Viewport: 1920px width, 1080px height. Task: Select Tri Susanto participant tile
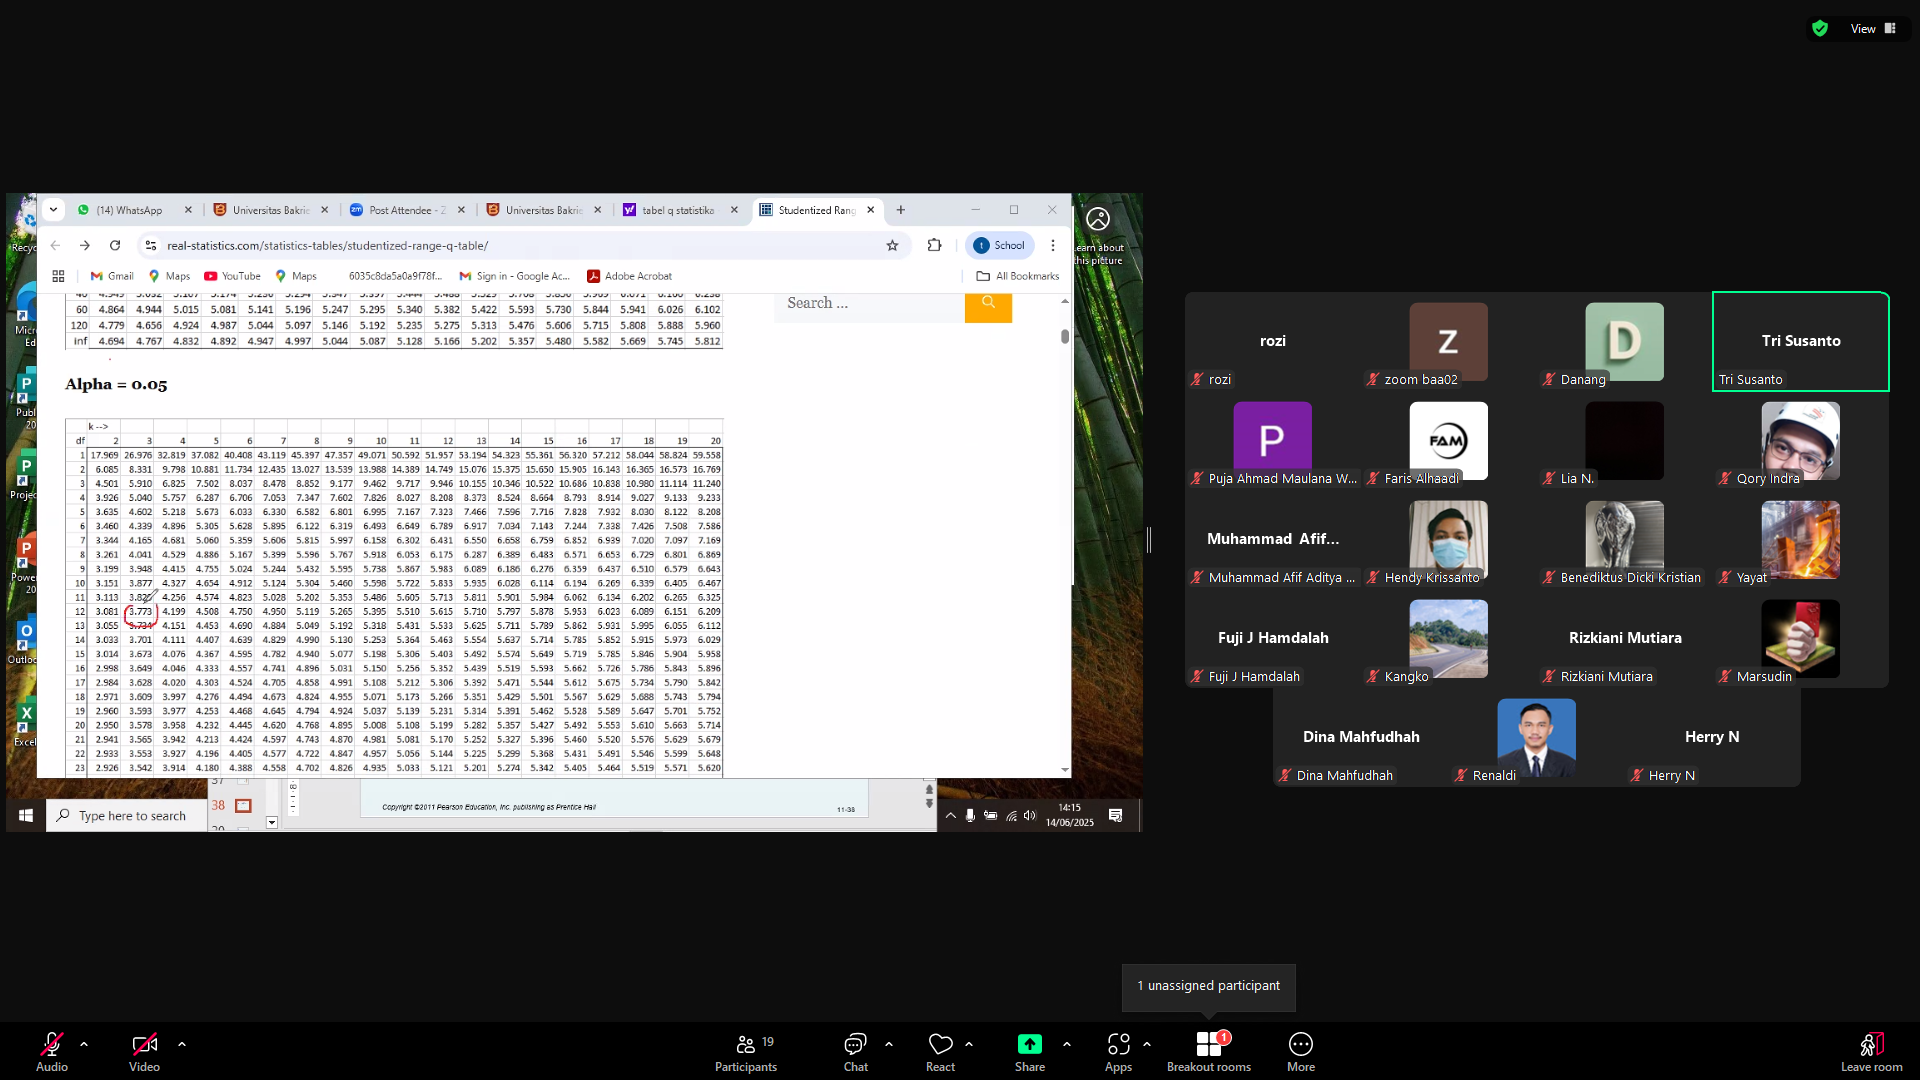click(x=1801, y=342)
